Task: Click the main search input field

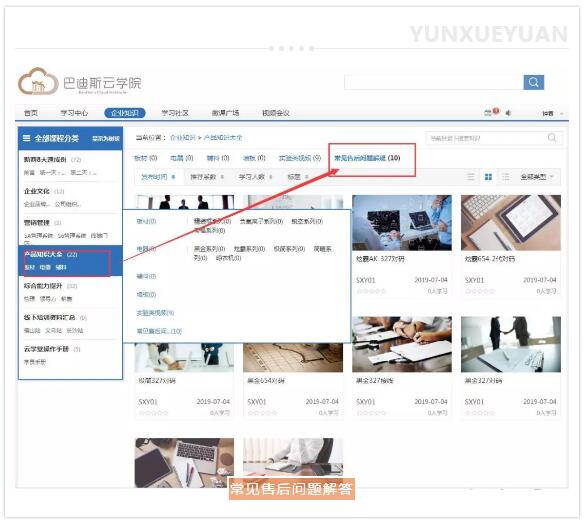Action: [x=434, y=82]
